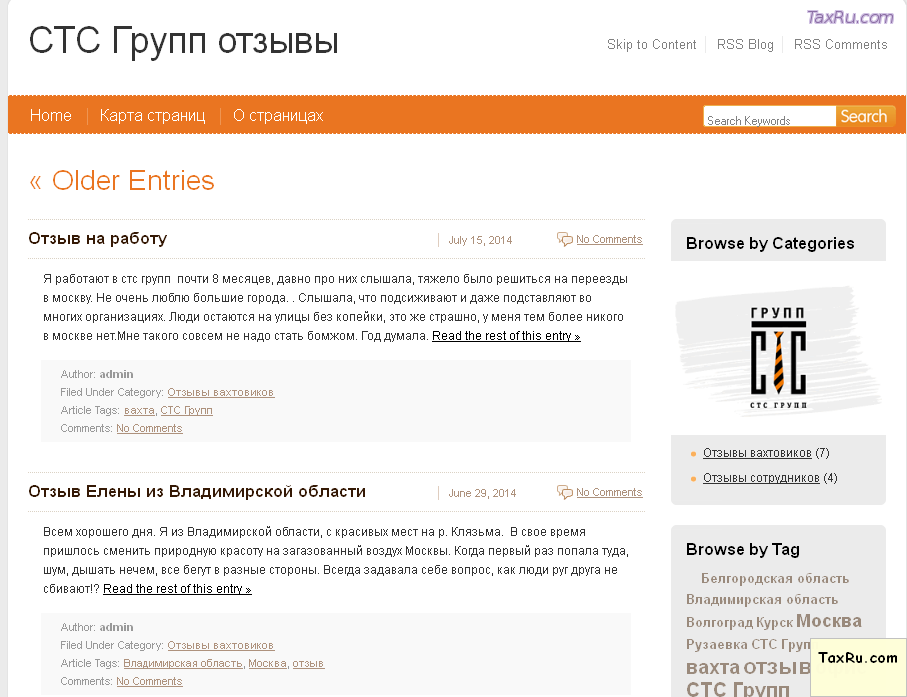Click the СТС Групп logo image in sidebar
Screen dimensions: 907x697
tap(778, 349)
